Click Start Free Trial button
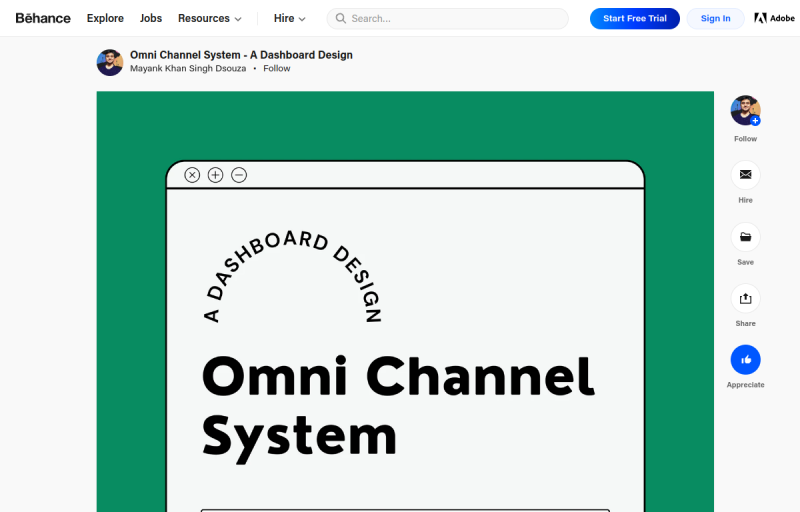Image resolution: width=800 pixels, height=512 pixels. 635,18
